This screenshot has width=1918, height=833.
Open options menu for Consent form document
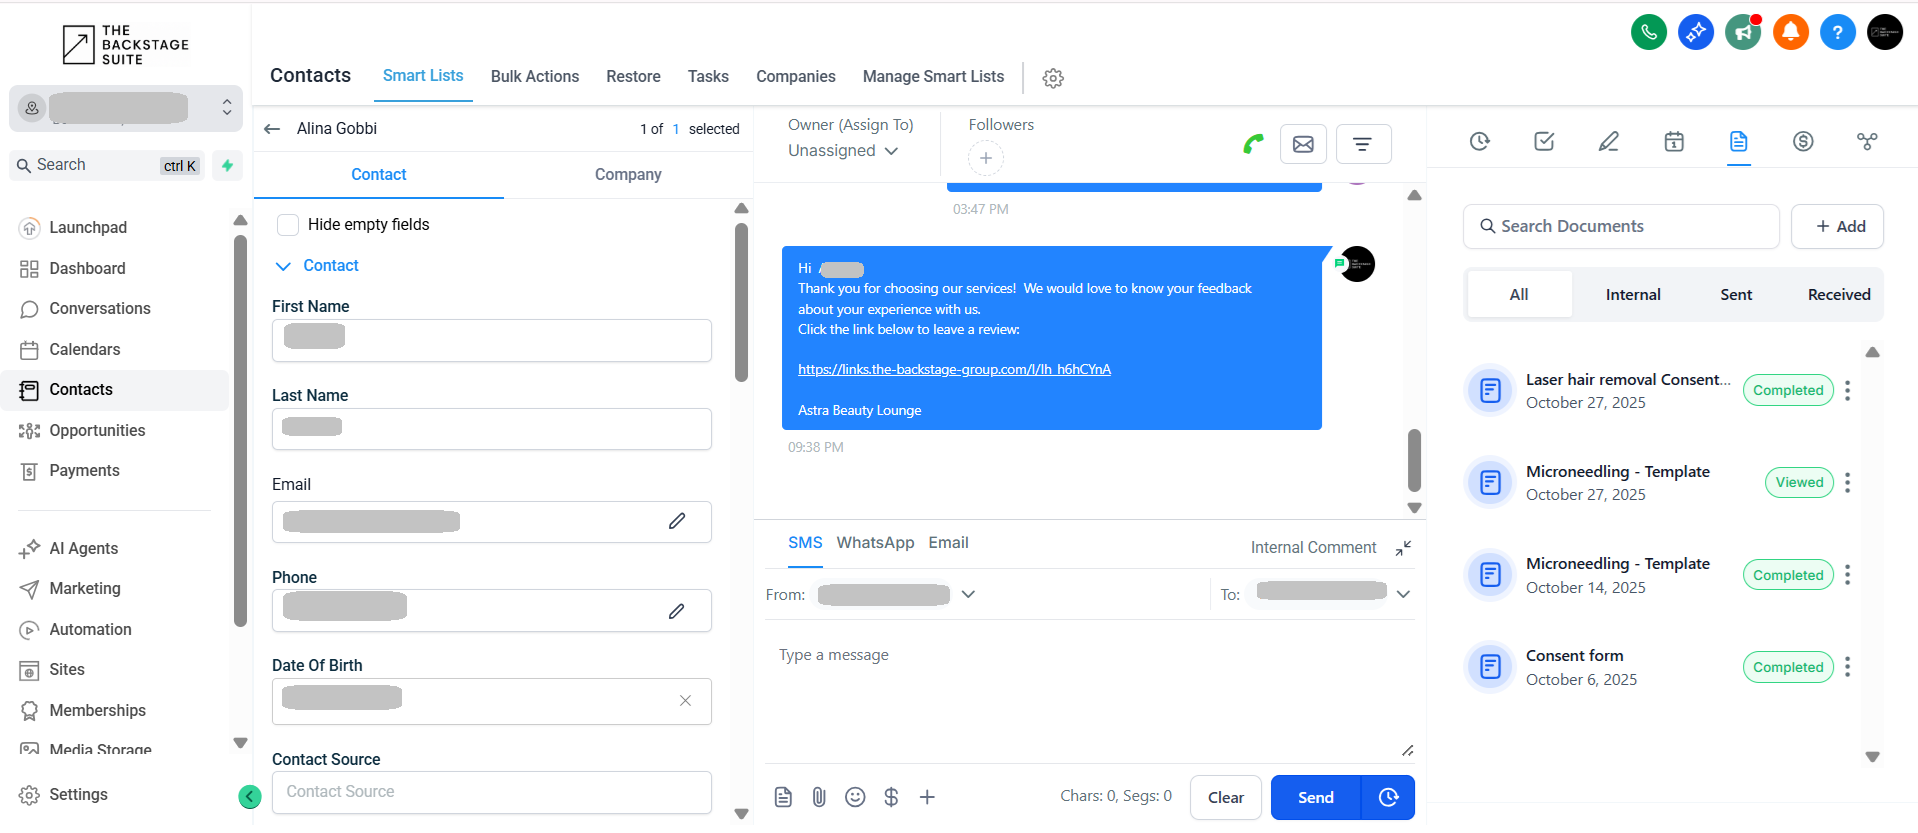coord(1847,667)
